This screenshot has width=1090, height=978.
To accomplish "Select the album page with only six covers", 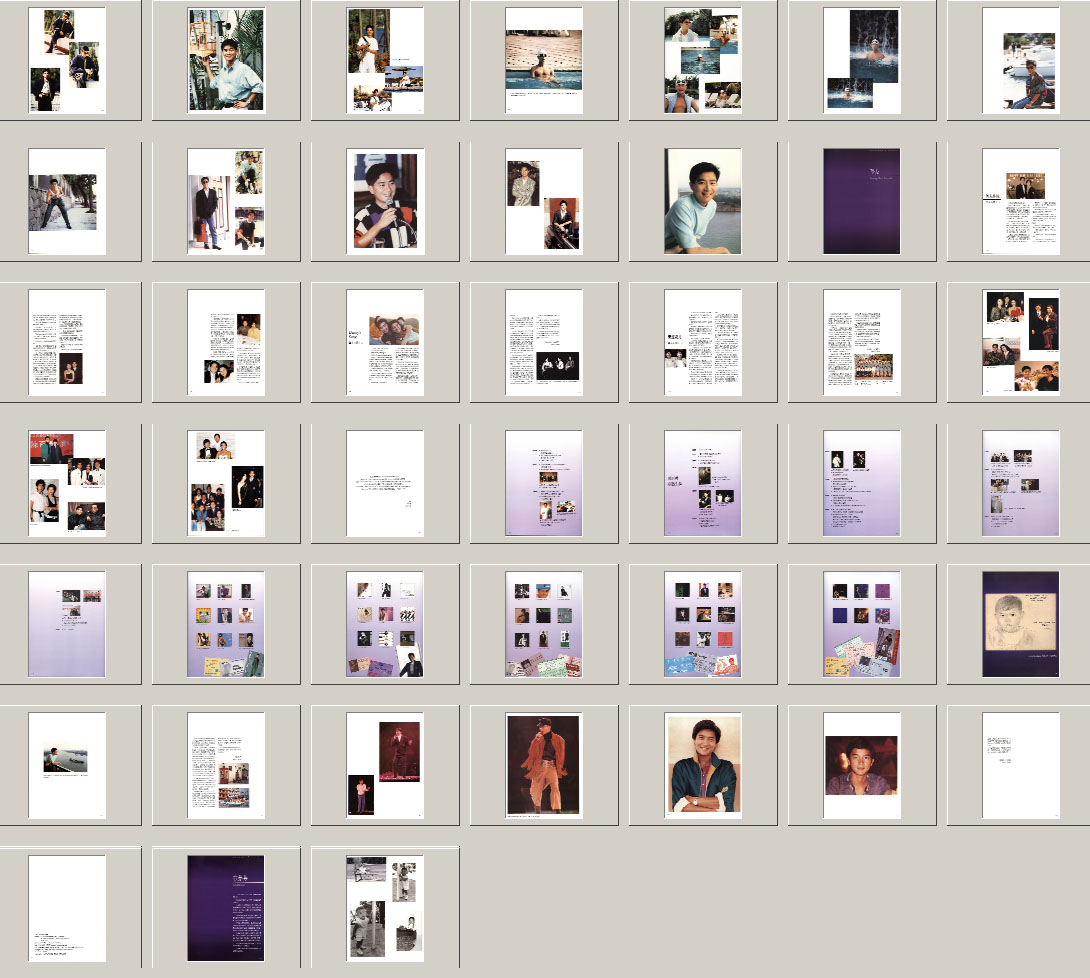I will tap(862, 624).
